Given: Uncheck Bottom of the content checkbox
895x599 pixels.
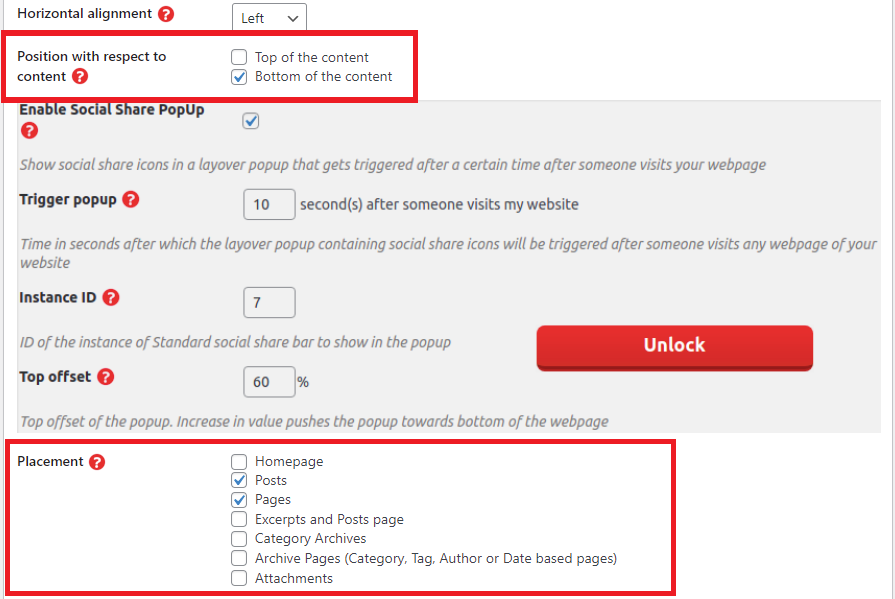Looking at the screenshot, I should click(239, 77).
